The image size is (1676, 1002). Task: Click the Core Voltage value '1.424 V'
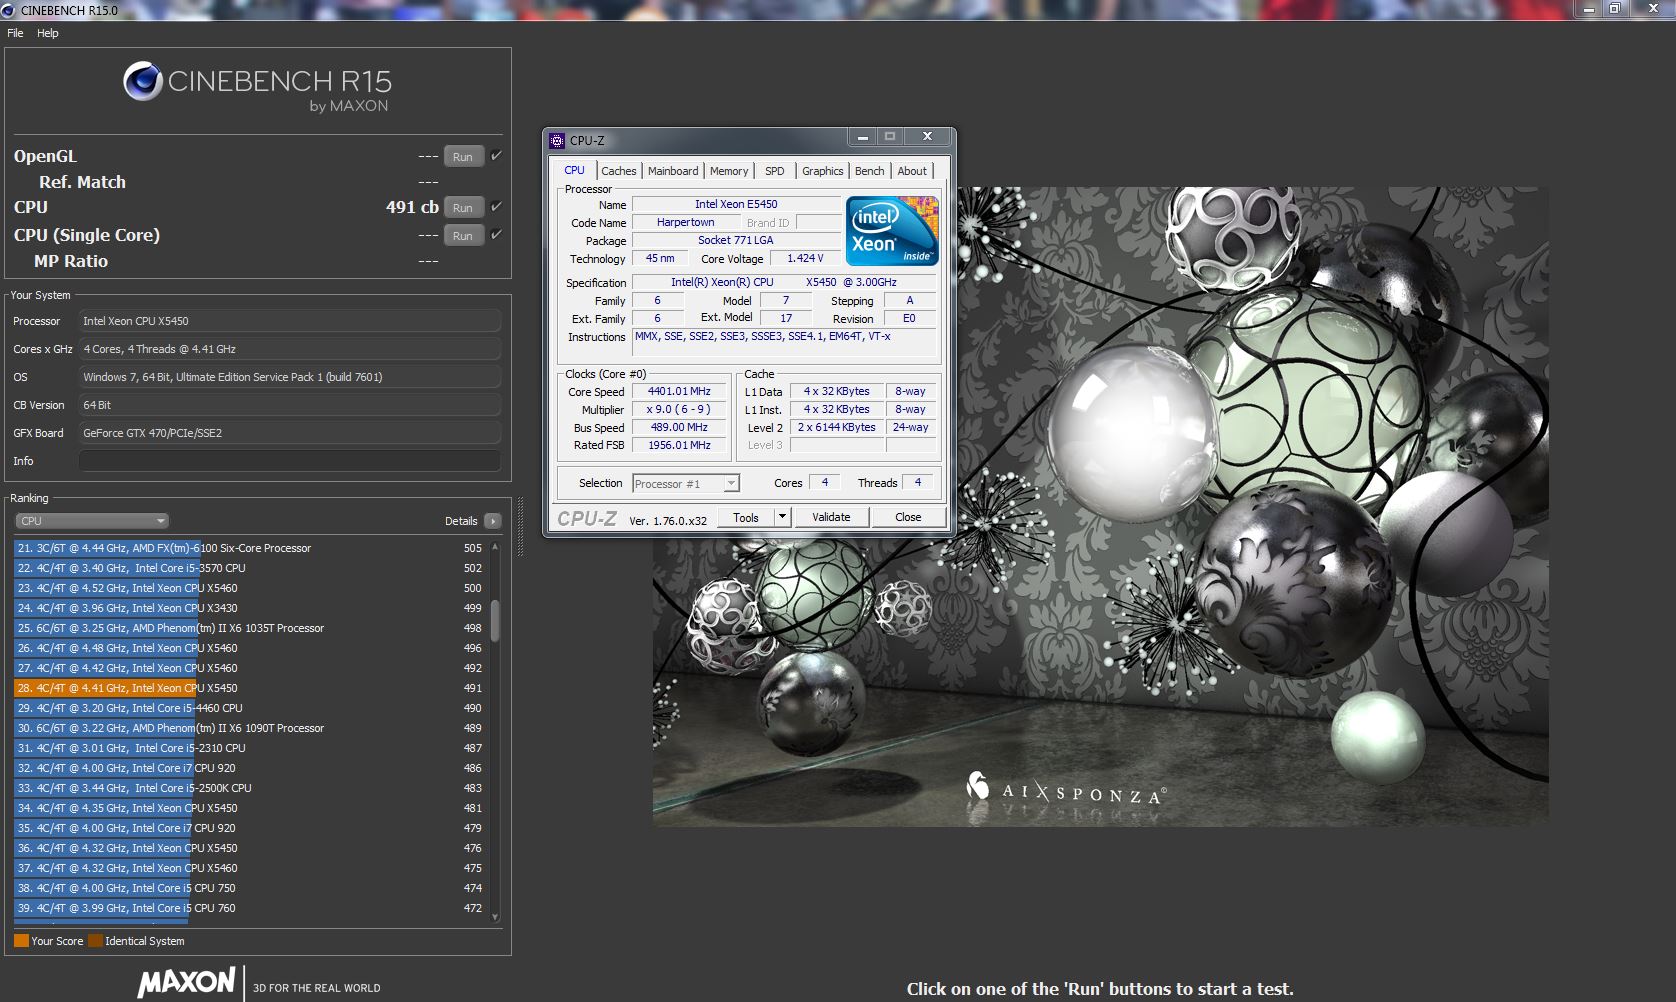[805, 258]
